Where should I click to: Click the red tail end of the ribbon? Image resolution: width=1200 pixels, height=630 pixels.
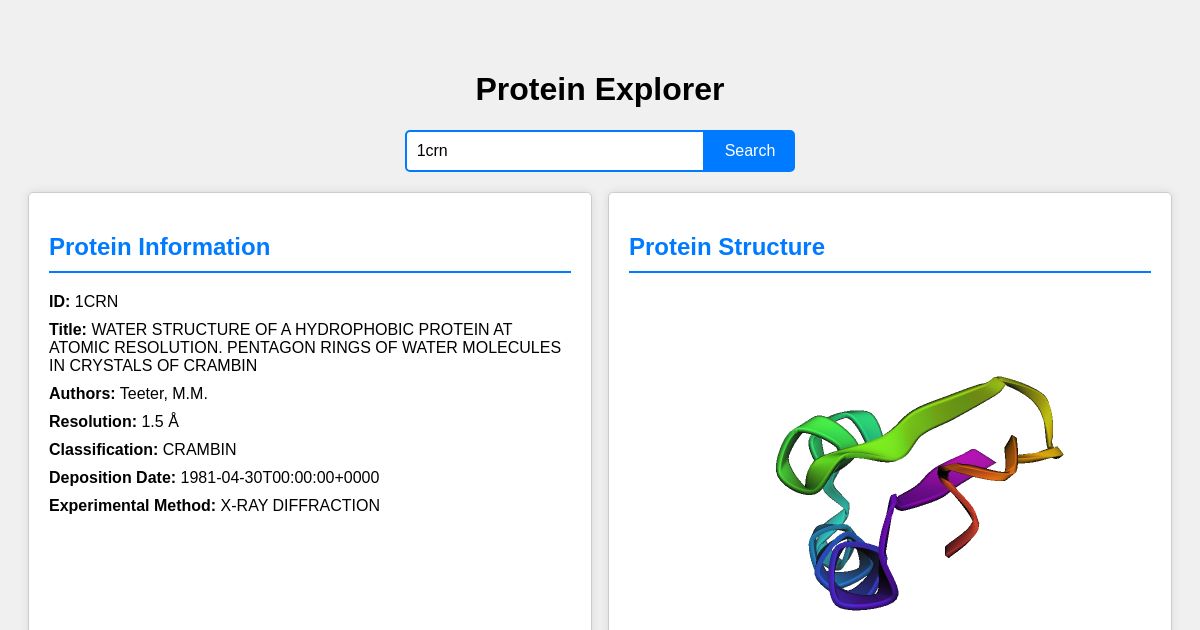960,535
